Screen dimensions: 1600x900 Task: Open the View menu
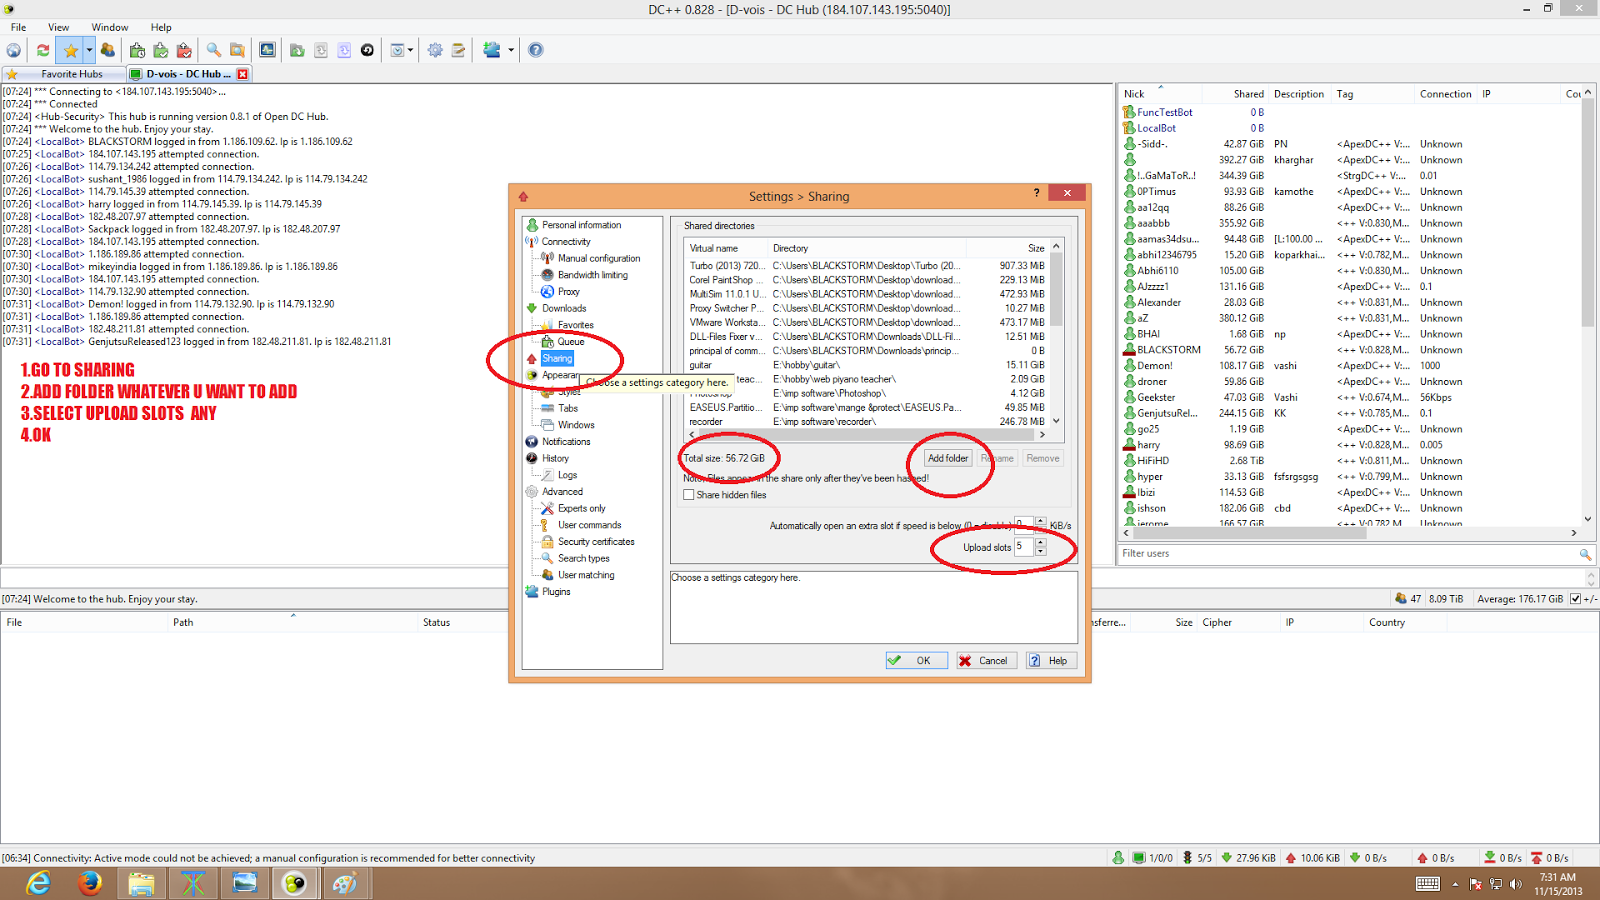click(x=59, y=27)
